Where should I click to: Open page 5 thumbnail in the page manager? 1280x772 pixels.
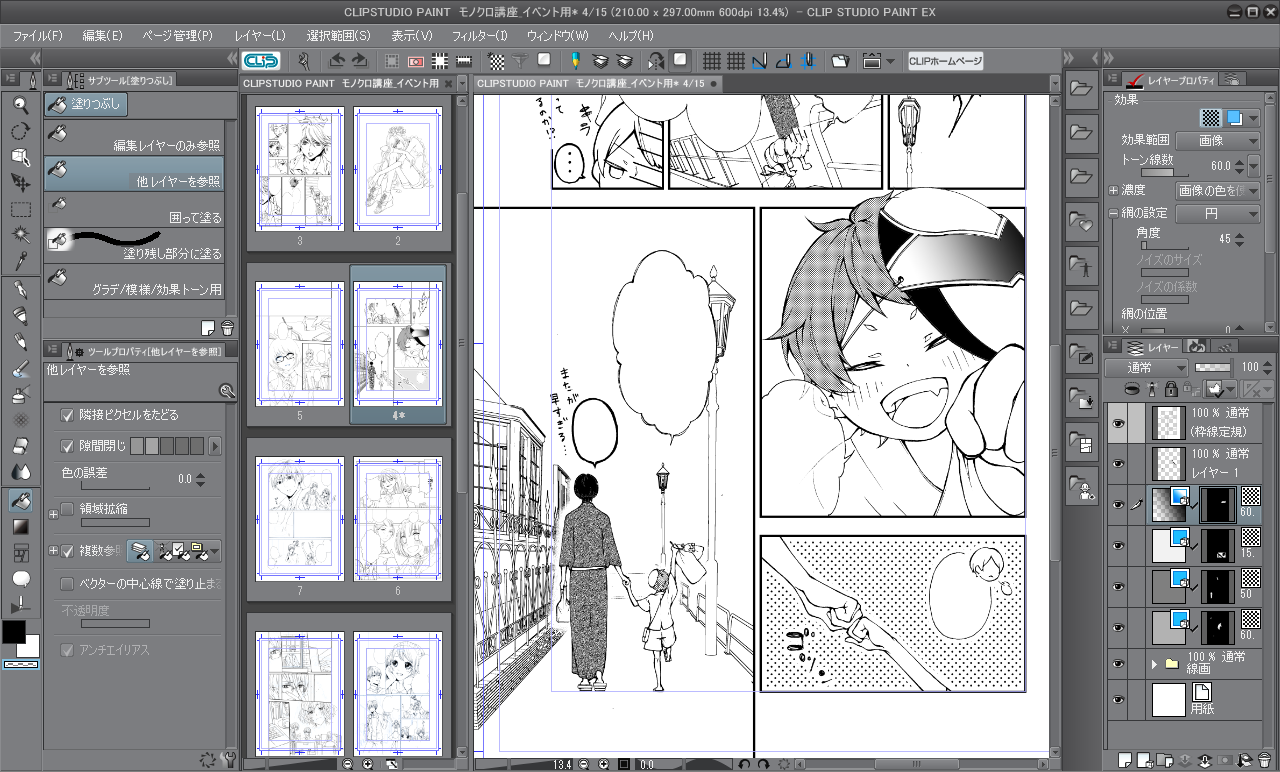[299, 345]
